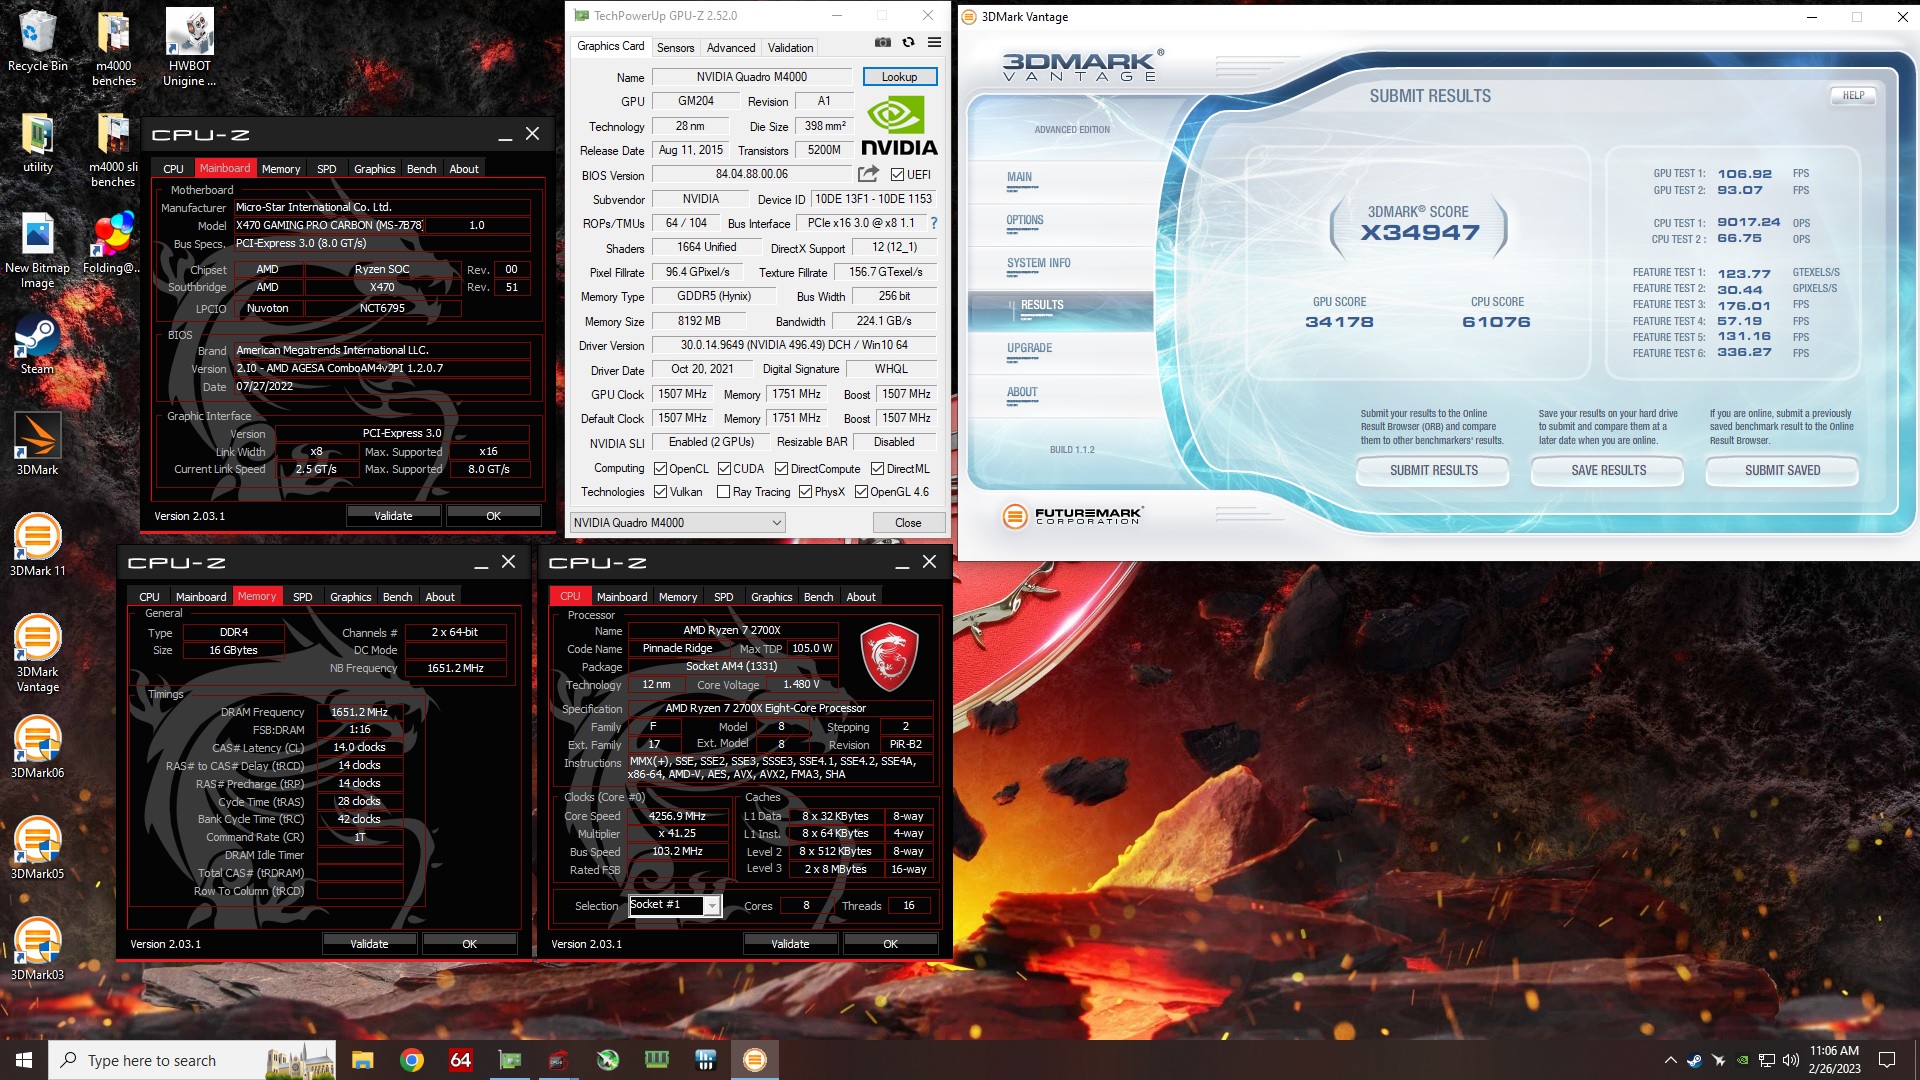Open AIDA64 from the taskbar
This screenshot has width=1920, height=1080.
[x=460, y=1060]
